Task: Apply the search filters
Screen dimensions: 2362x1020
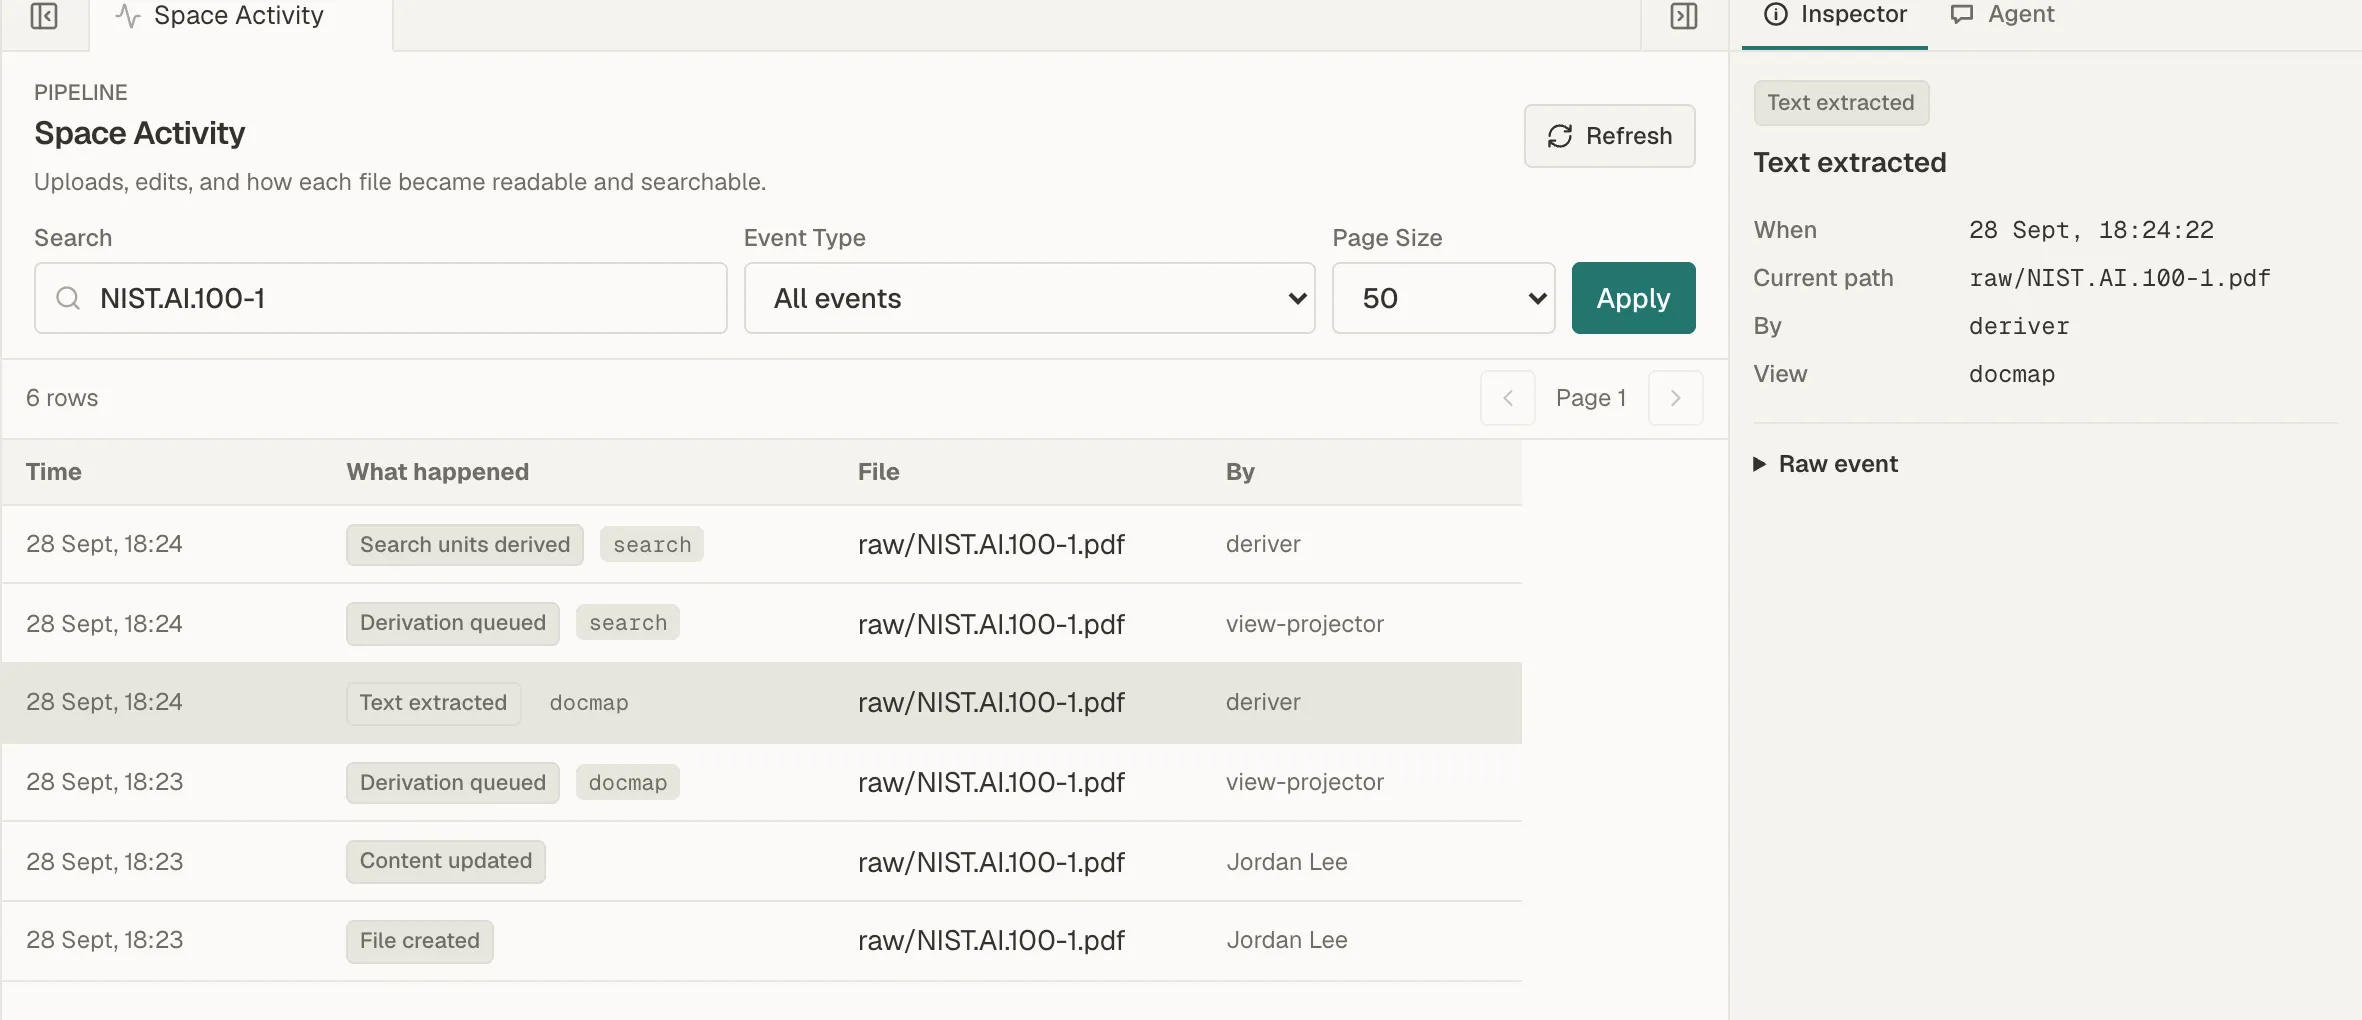Action: point(1633,298)
